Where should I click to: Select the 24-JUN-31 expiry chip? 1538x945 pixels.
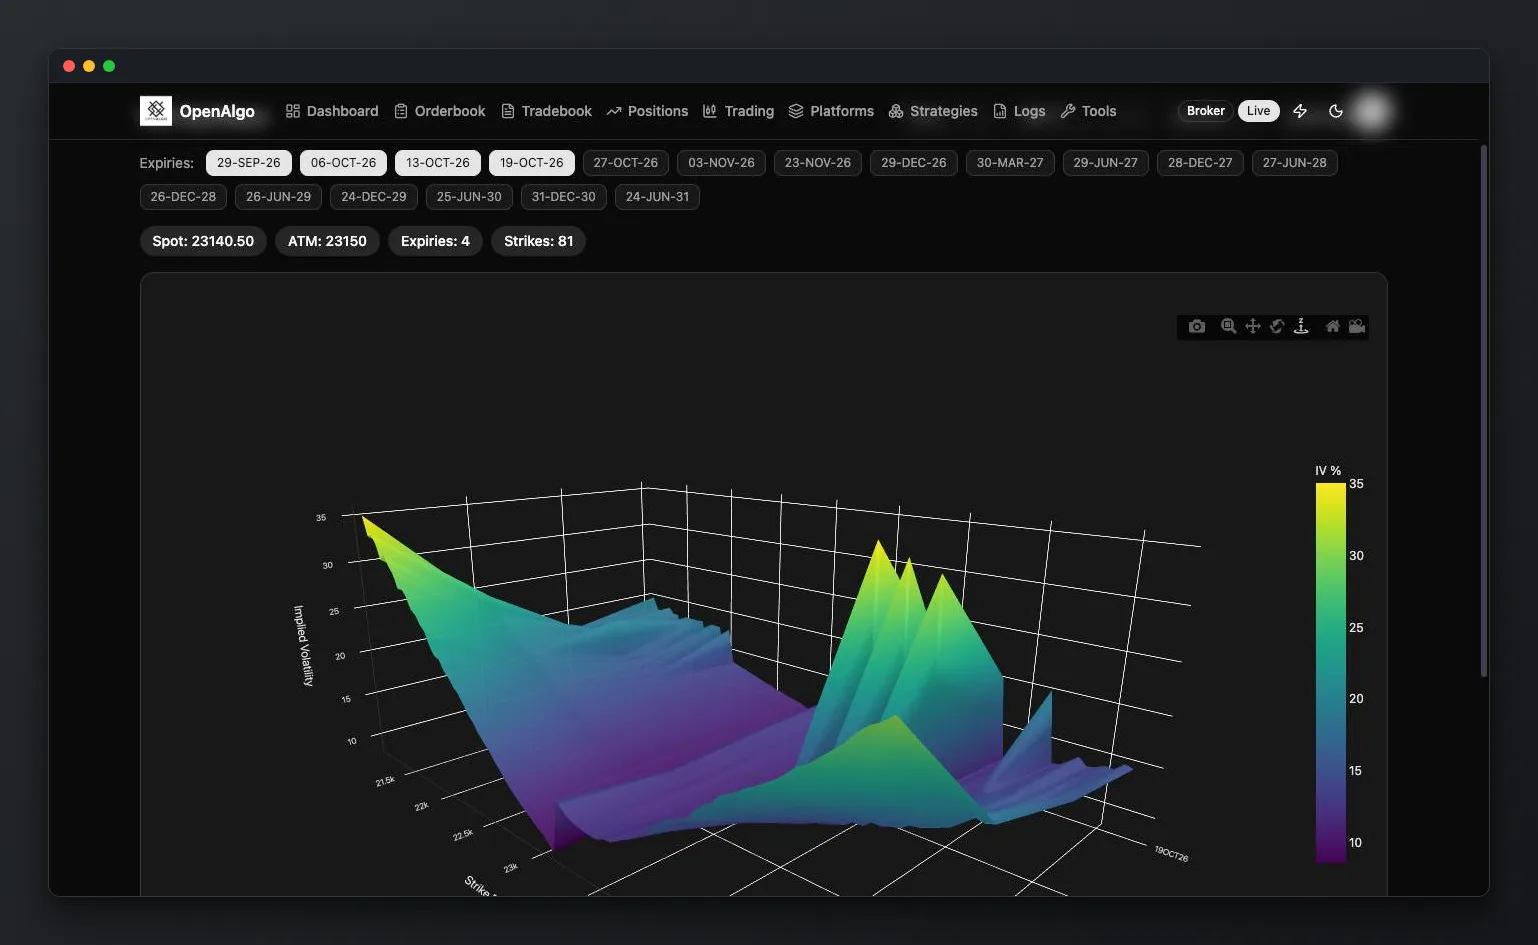657,197
